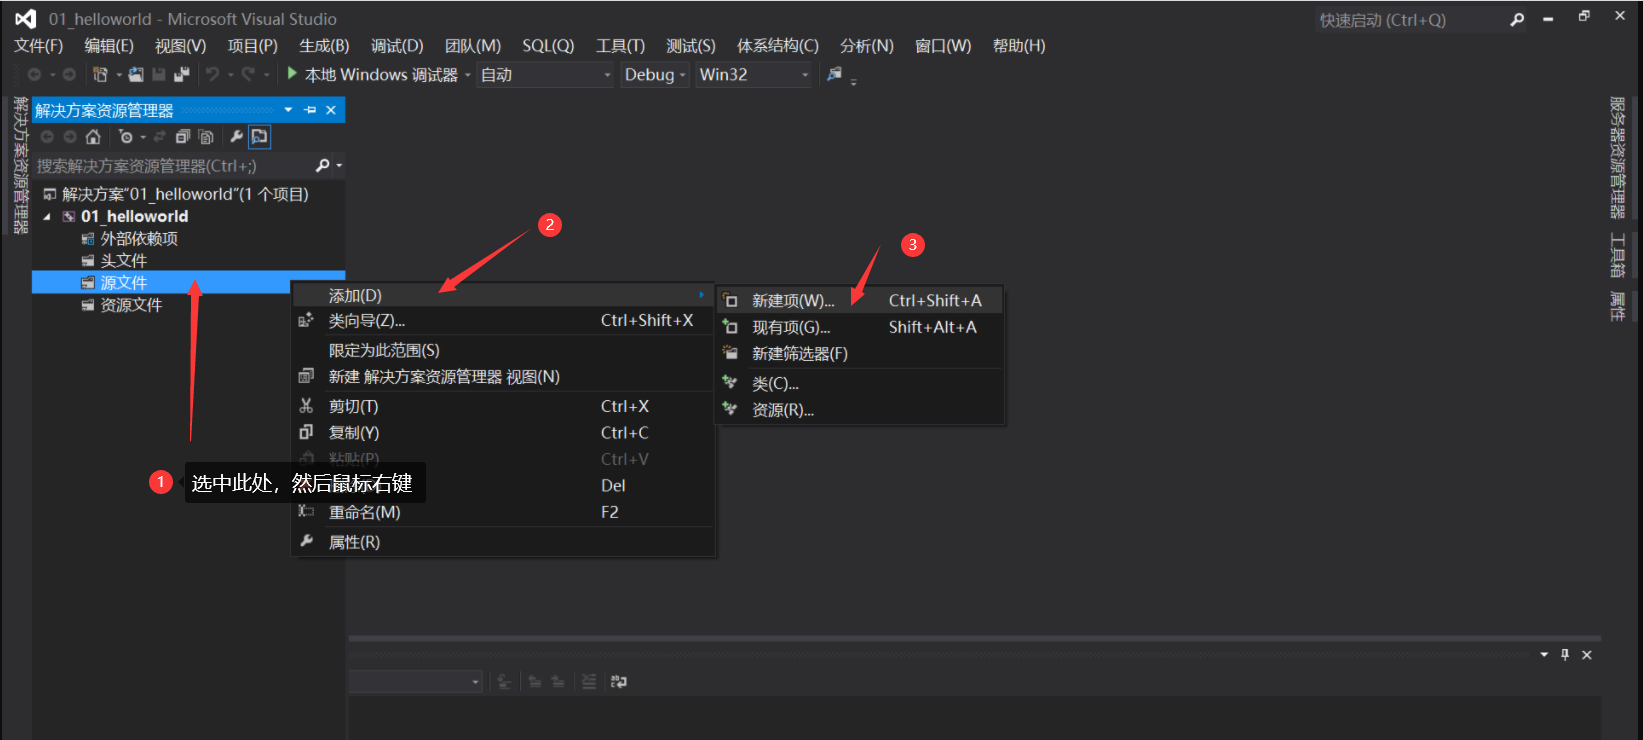Click the quick launch search magnifier icon

point(1517,20)
